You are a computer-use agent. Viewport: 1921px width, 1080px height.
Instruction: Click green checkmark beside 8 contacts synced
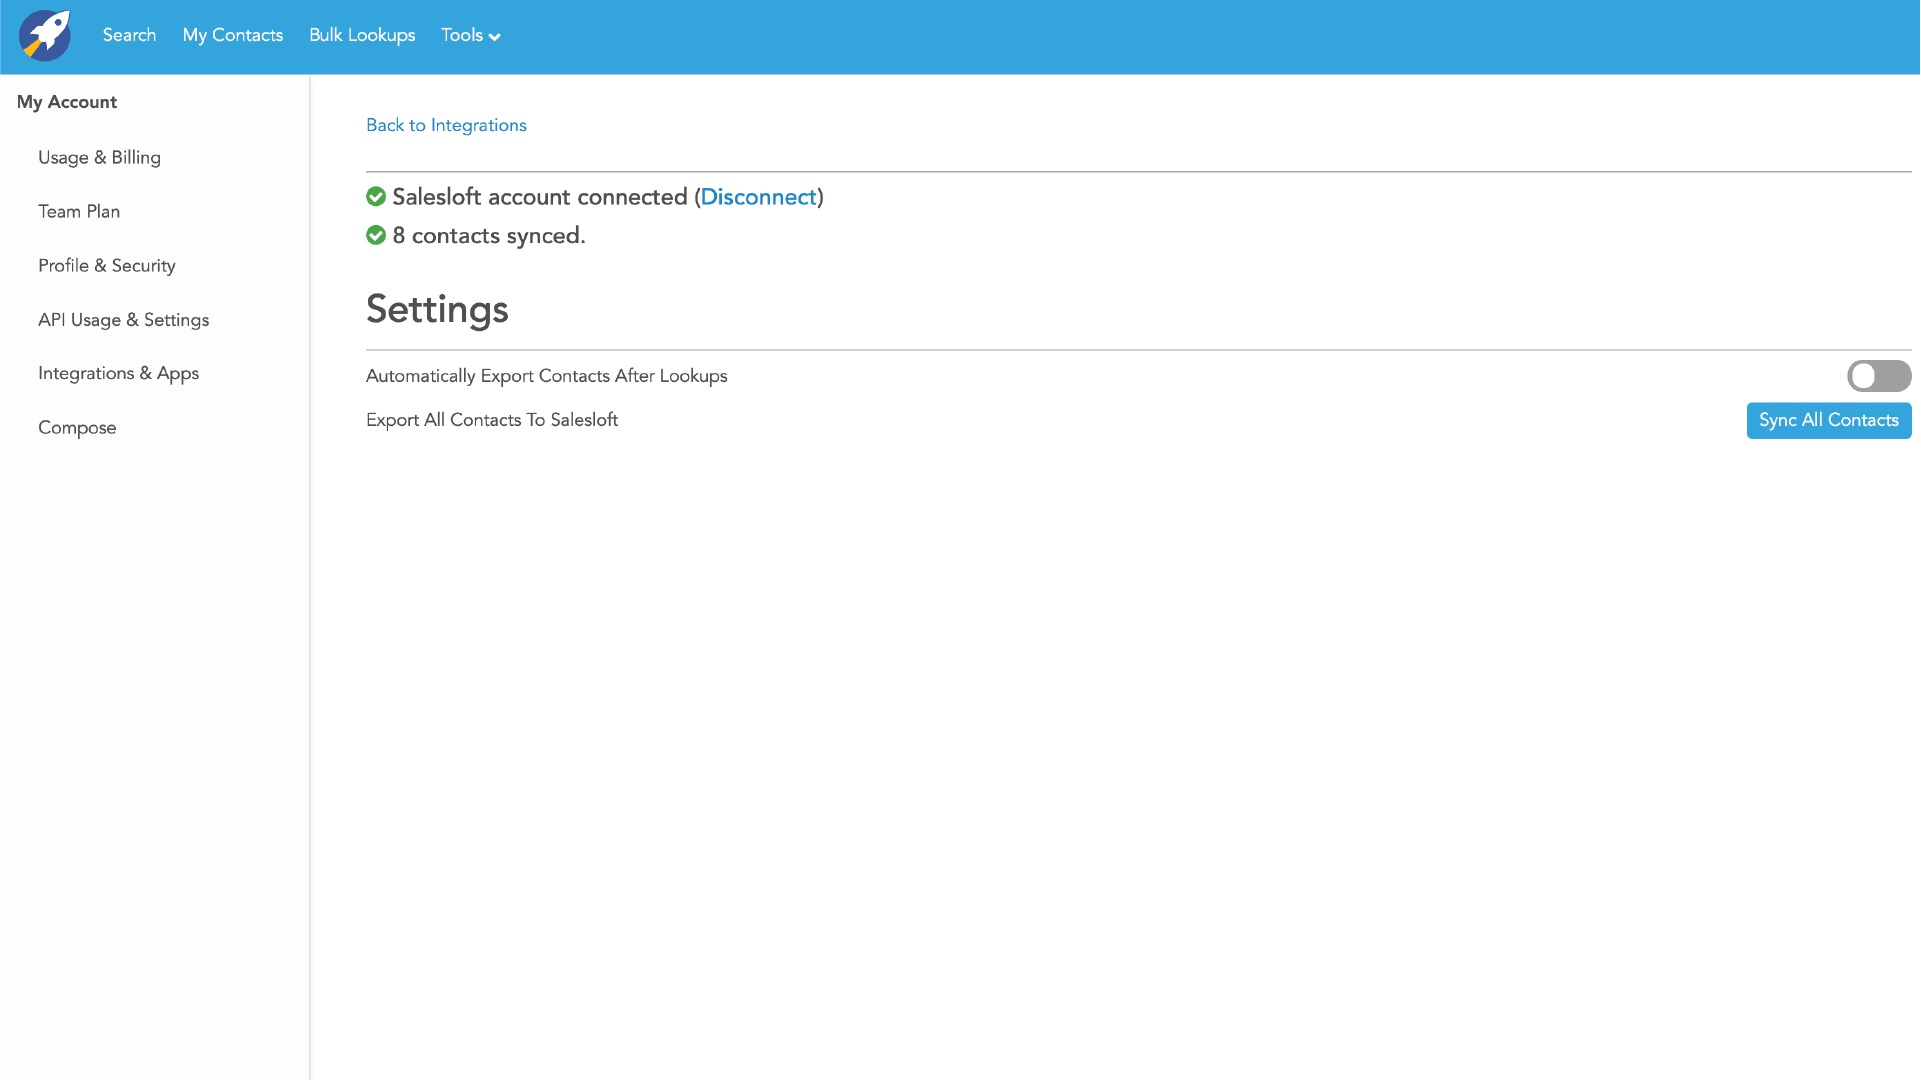(x=376, y=236)
